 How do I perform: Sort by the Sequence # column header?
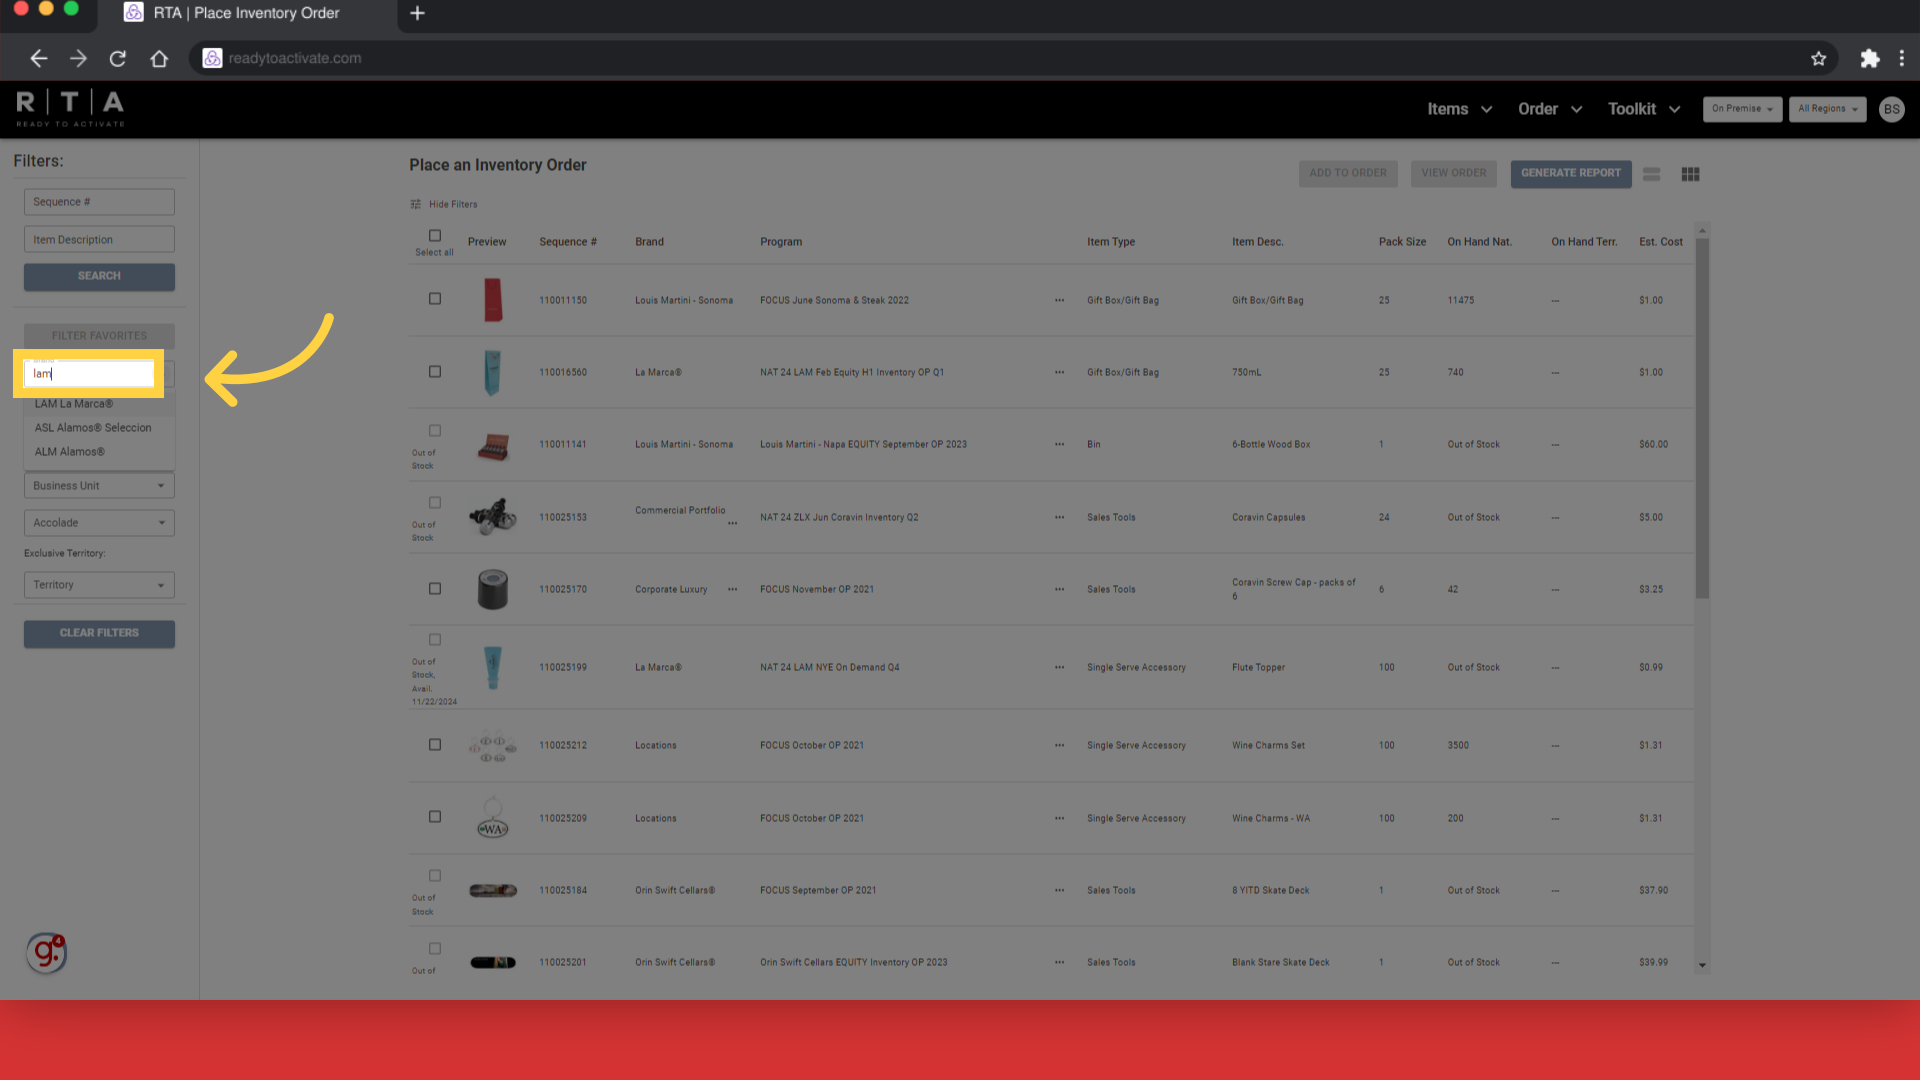pos(568,242)
